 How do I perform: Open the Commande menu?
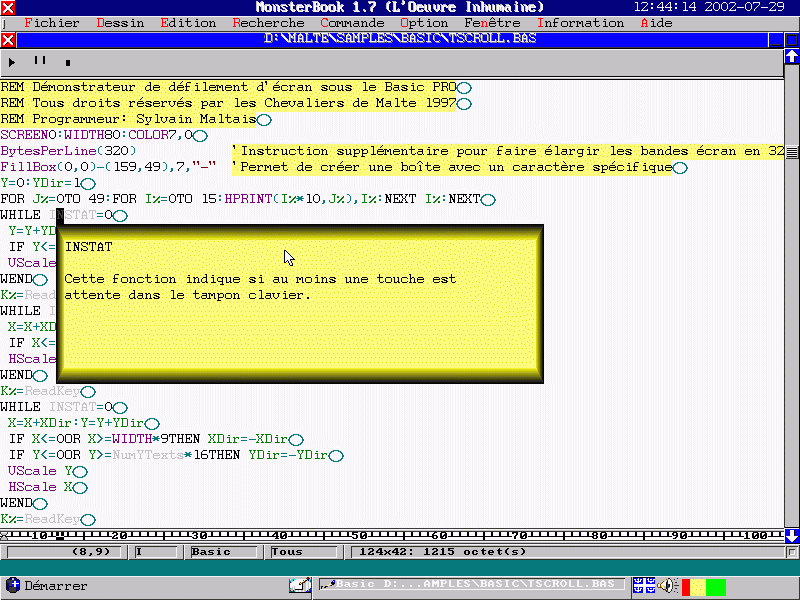point(352,23)
